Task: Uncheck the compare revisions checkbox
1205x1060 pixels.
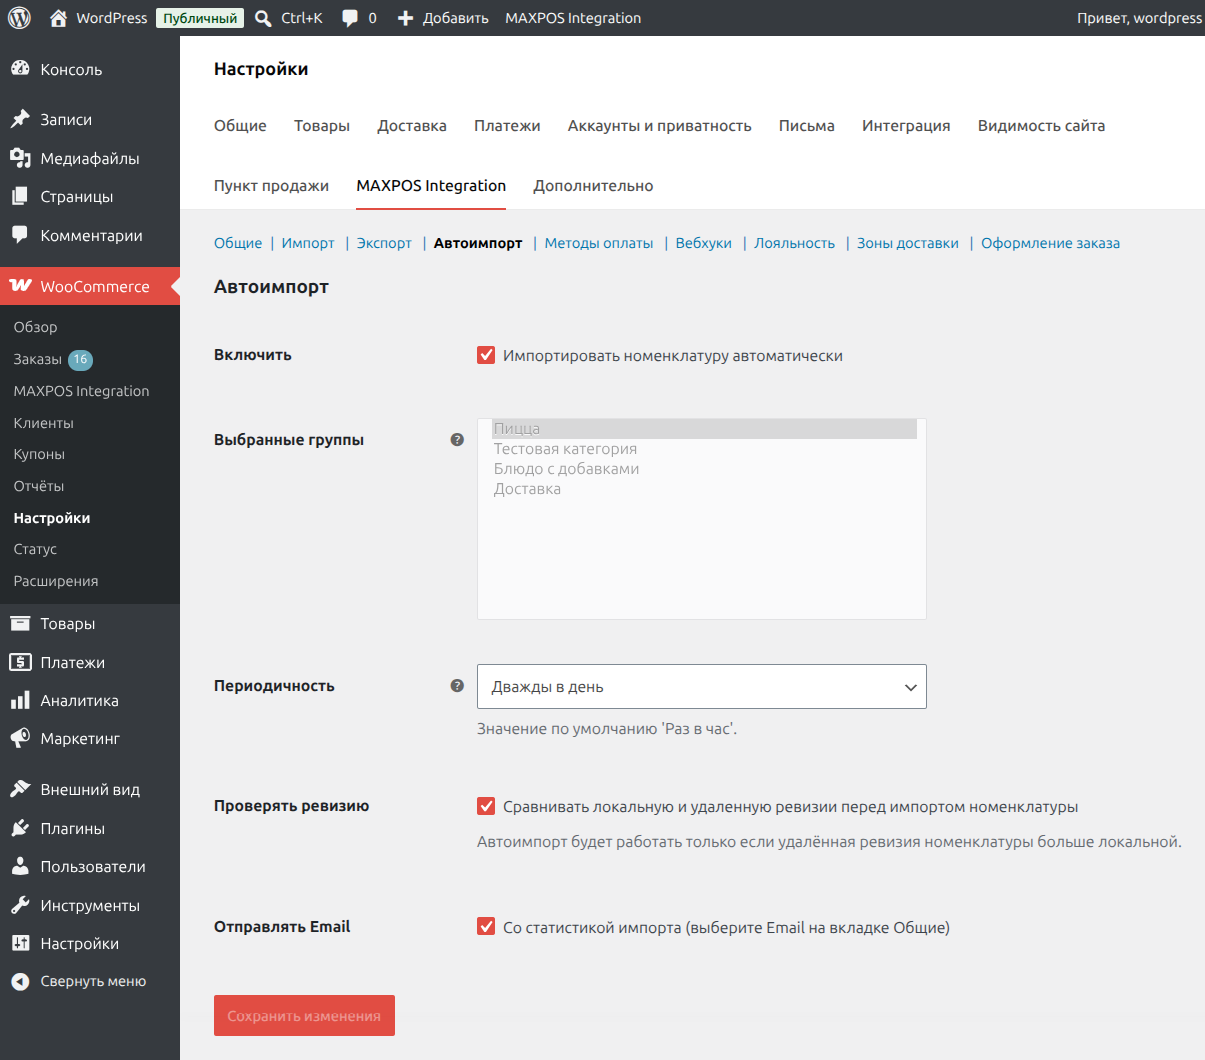Action: tap(486, 806)
